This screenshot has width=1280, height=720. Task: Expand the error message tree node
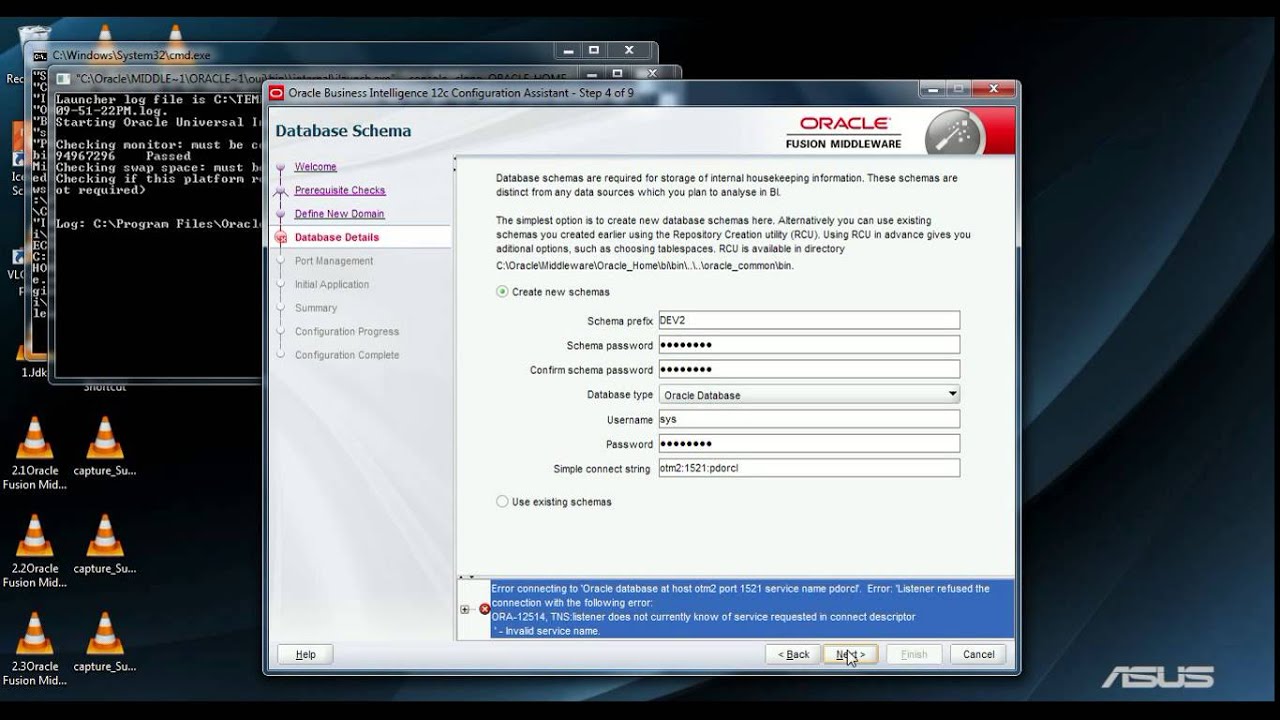pos(465,609)
